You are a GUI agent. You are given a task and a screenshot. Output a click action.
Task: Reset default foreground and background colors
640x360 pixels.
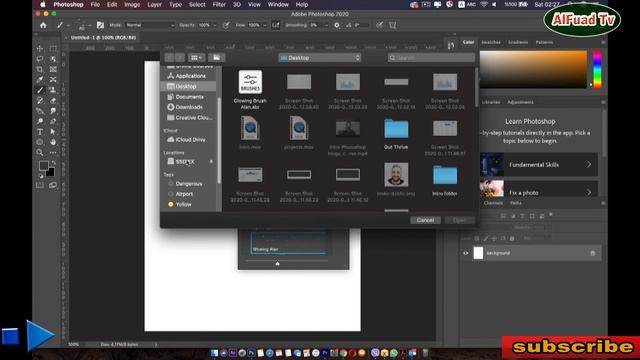(41, 176)
